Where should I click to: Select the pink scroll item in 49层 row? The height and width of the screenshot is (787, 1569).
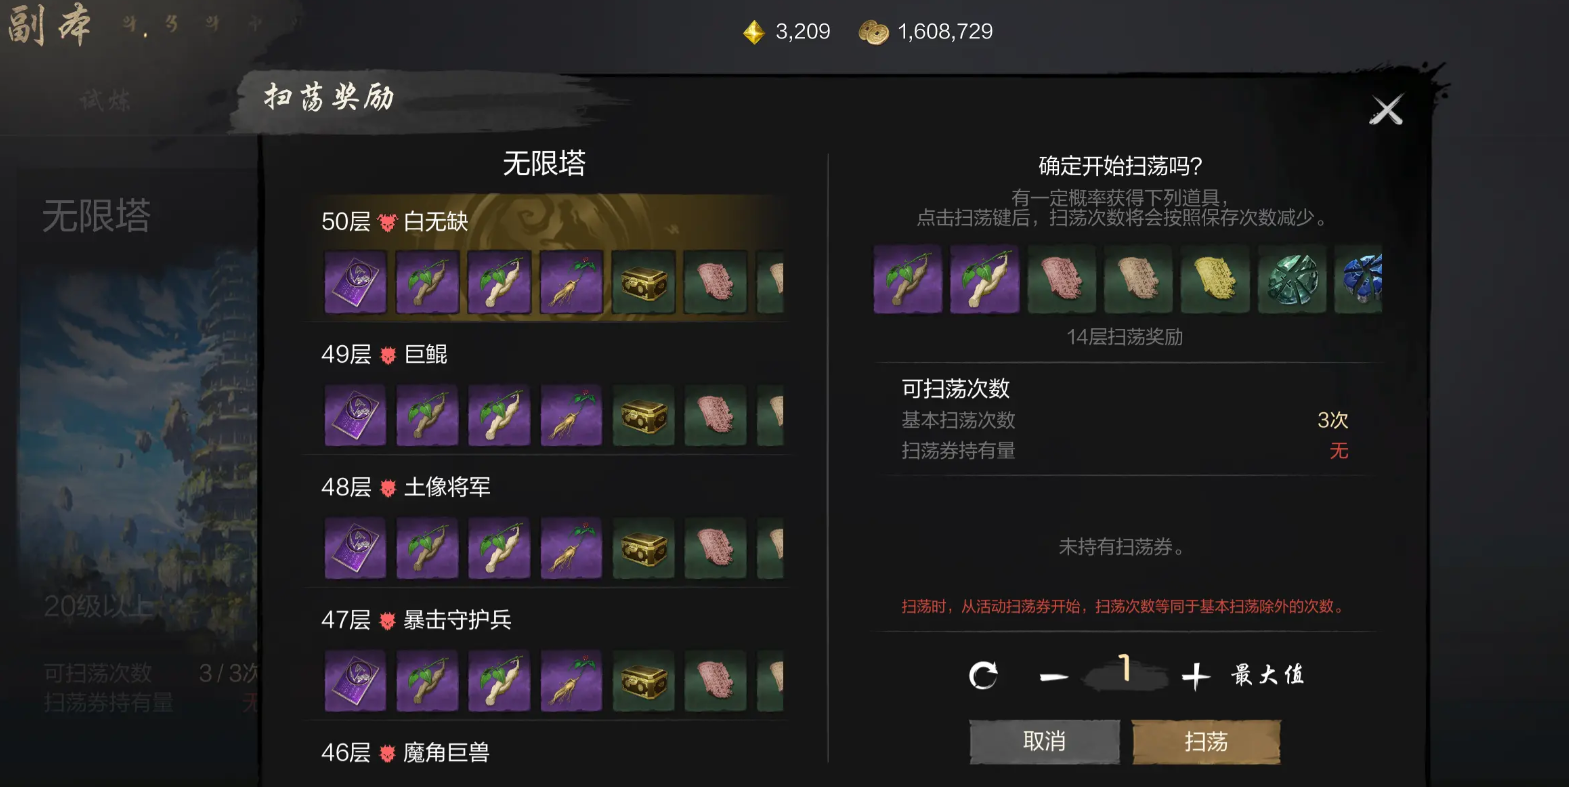(715, 415)
